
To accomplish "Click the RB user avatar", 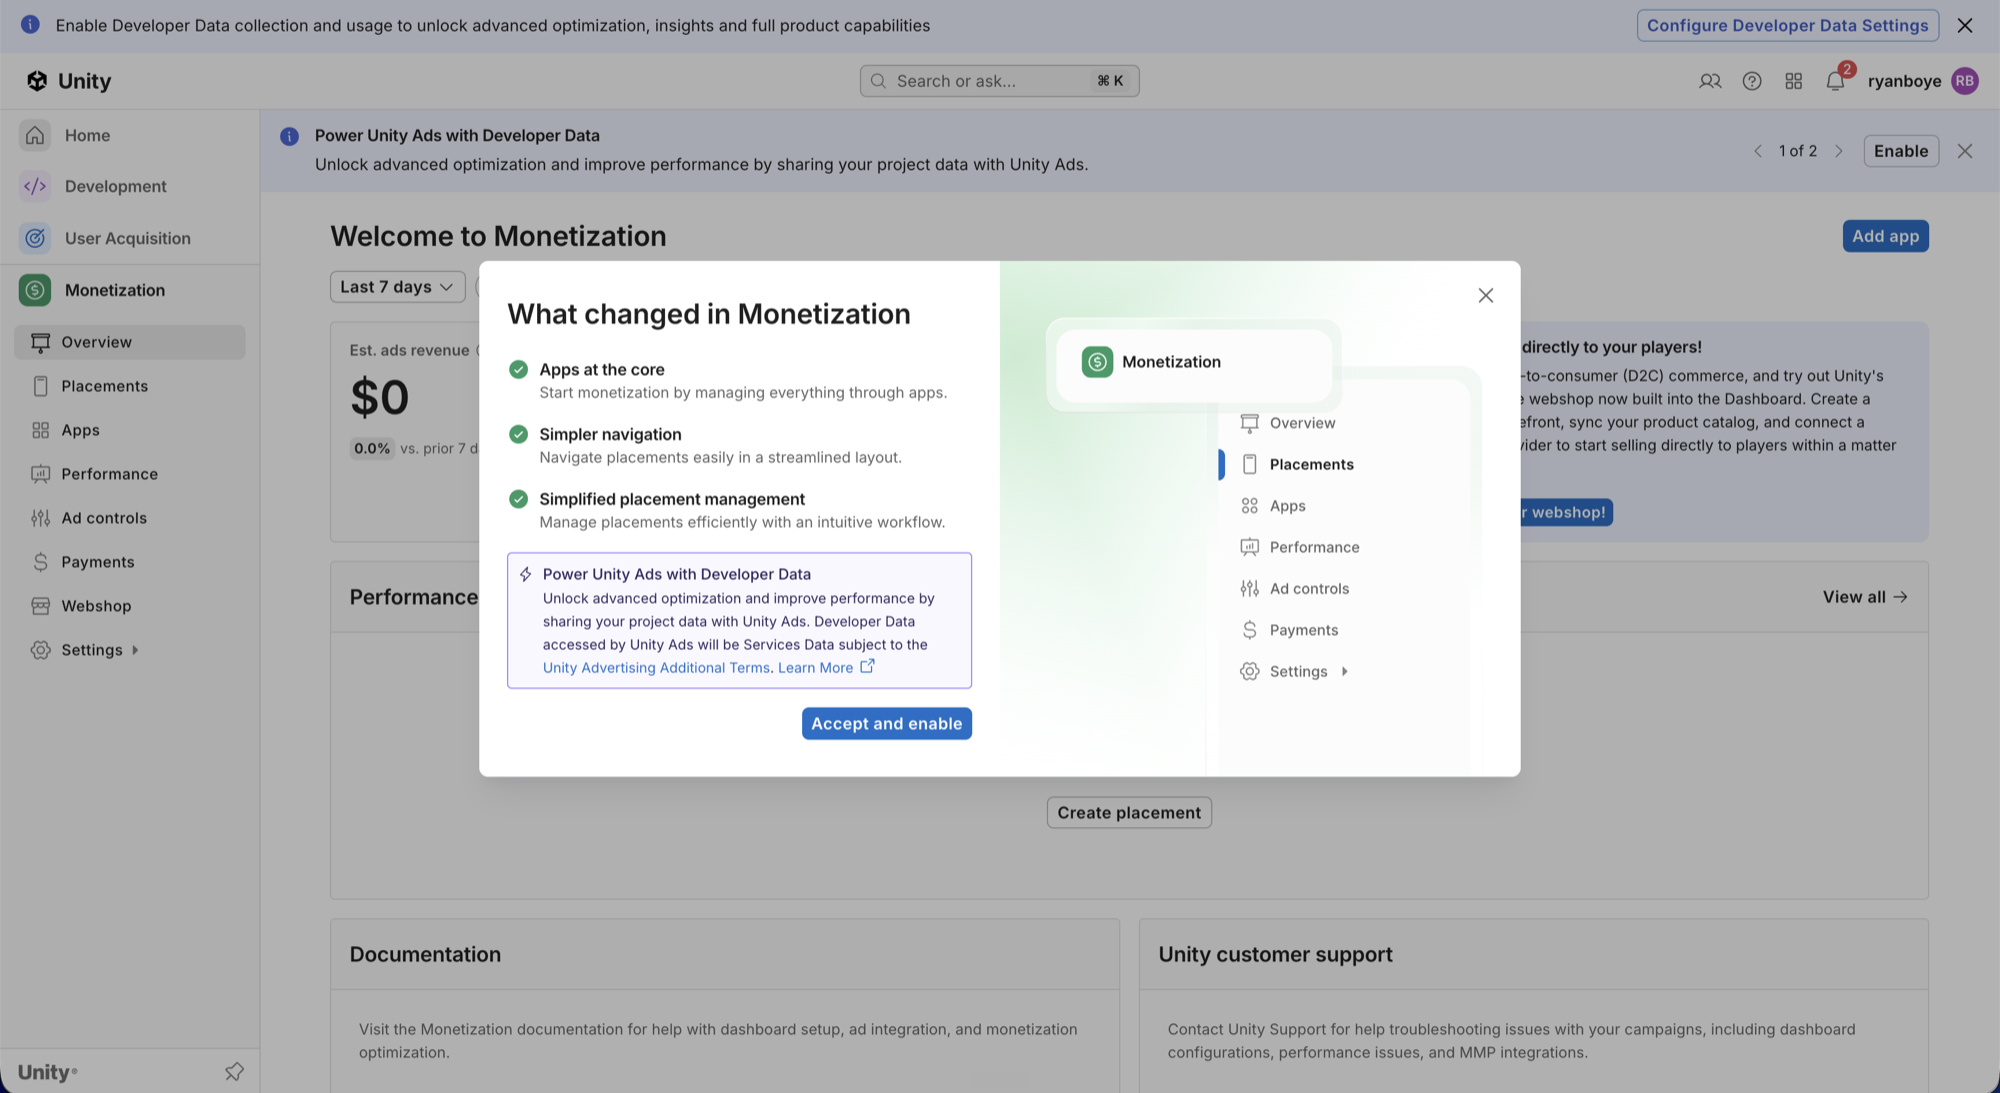I will [1965, 81].
